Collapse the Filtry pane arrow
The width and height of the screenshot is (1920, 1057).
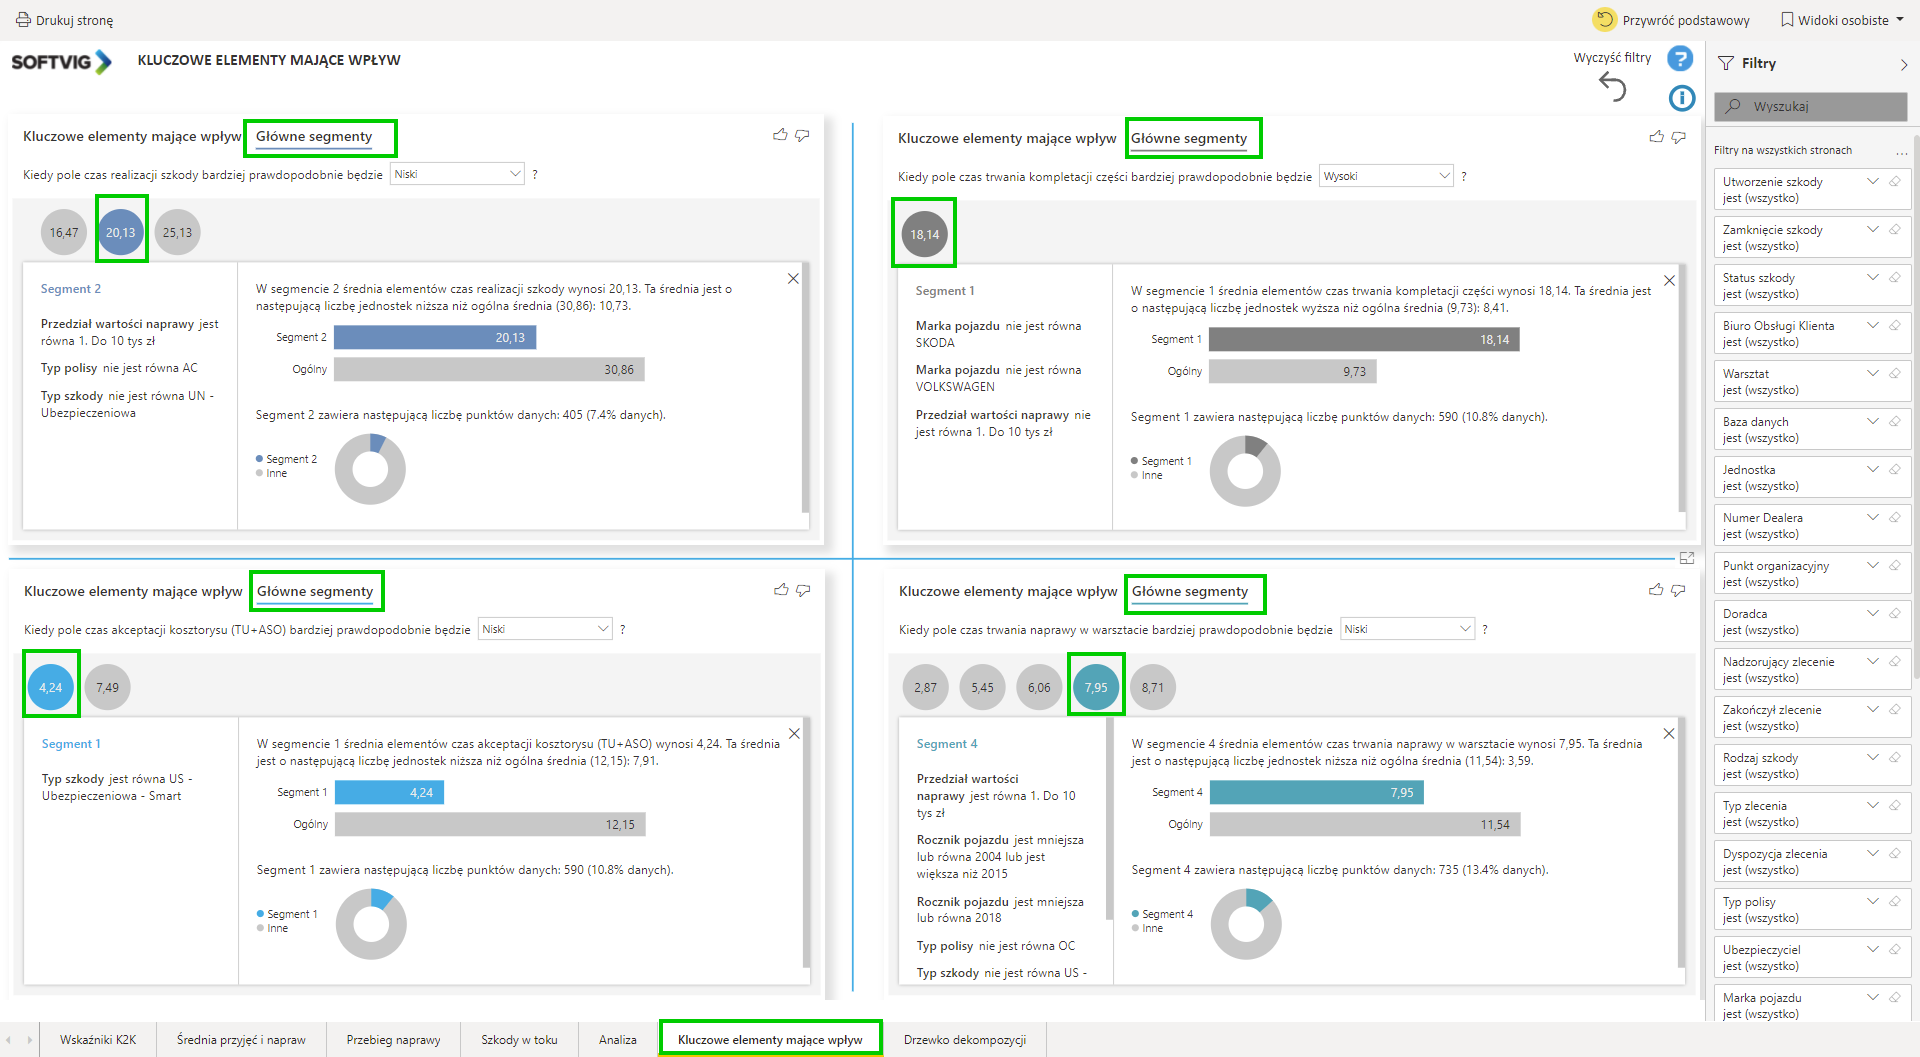click(x=1903, y=64)
